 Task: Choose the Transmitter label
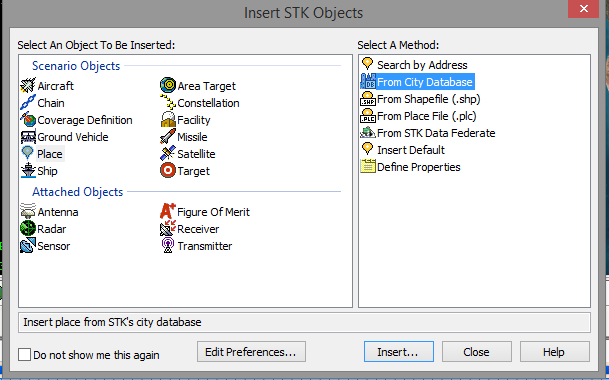coord(205,246)
